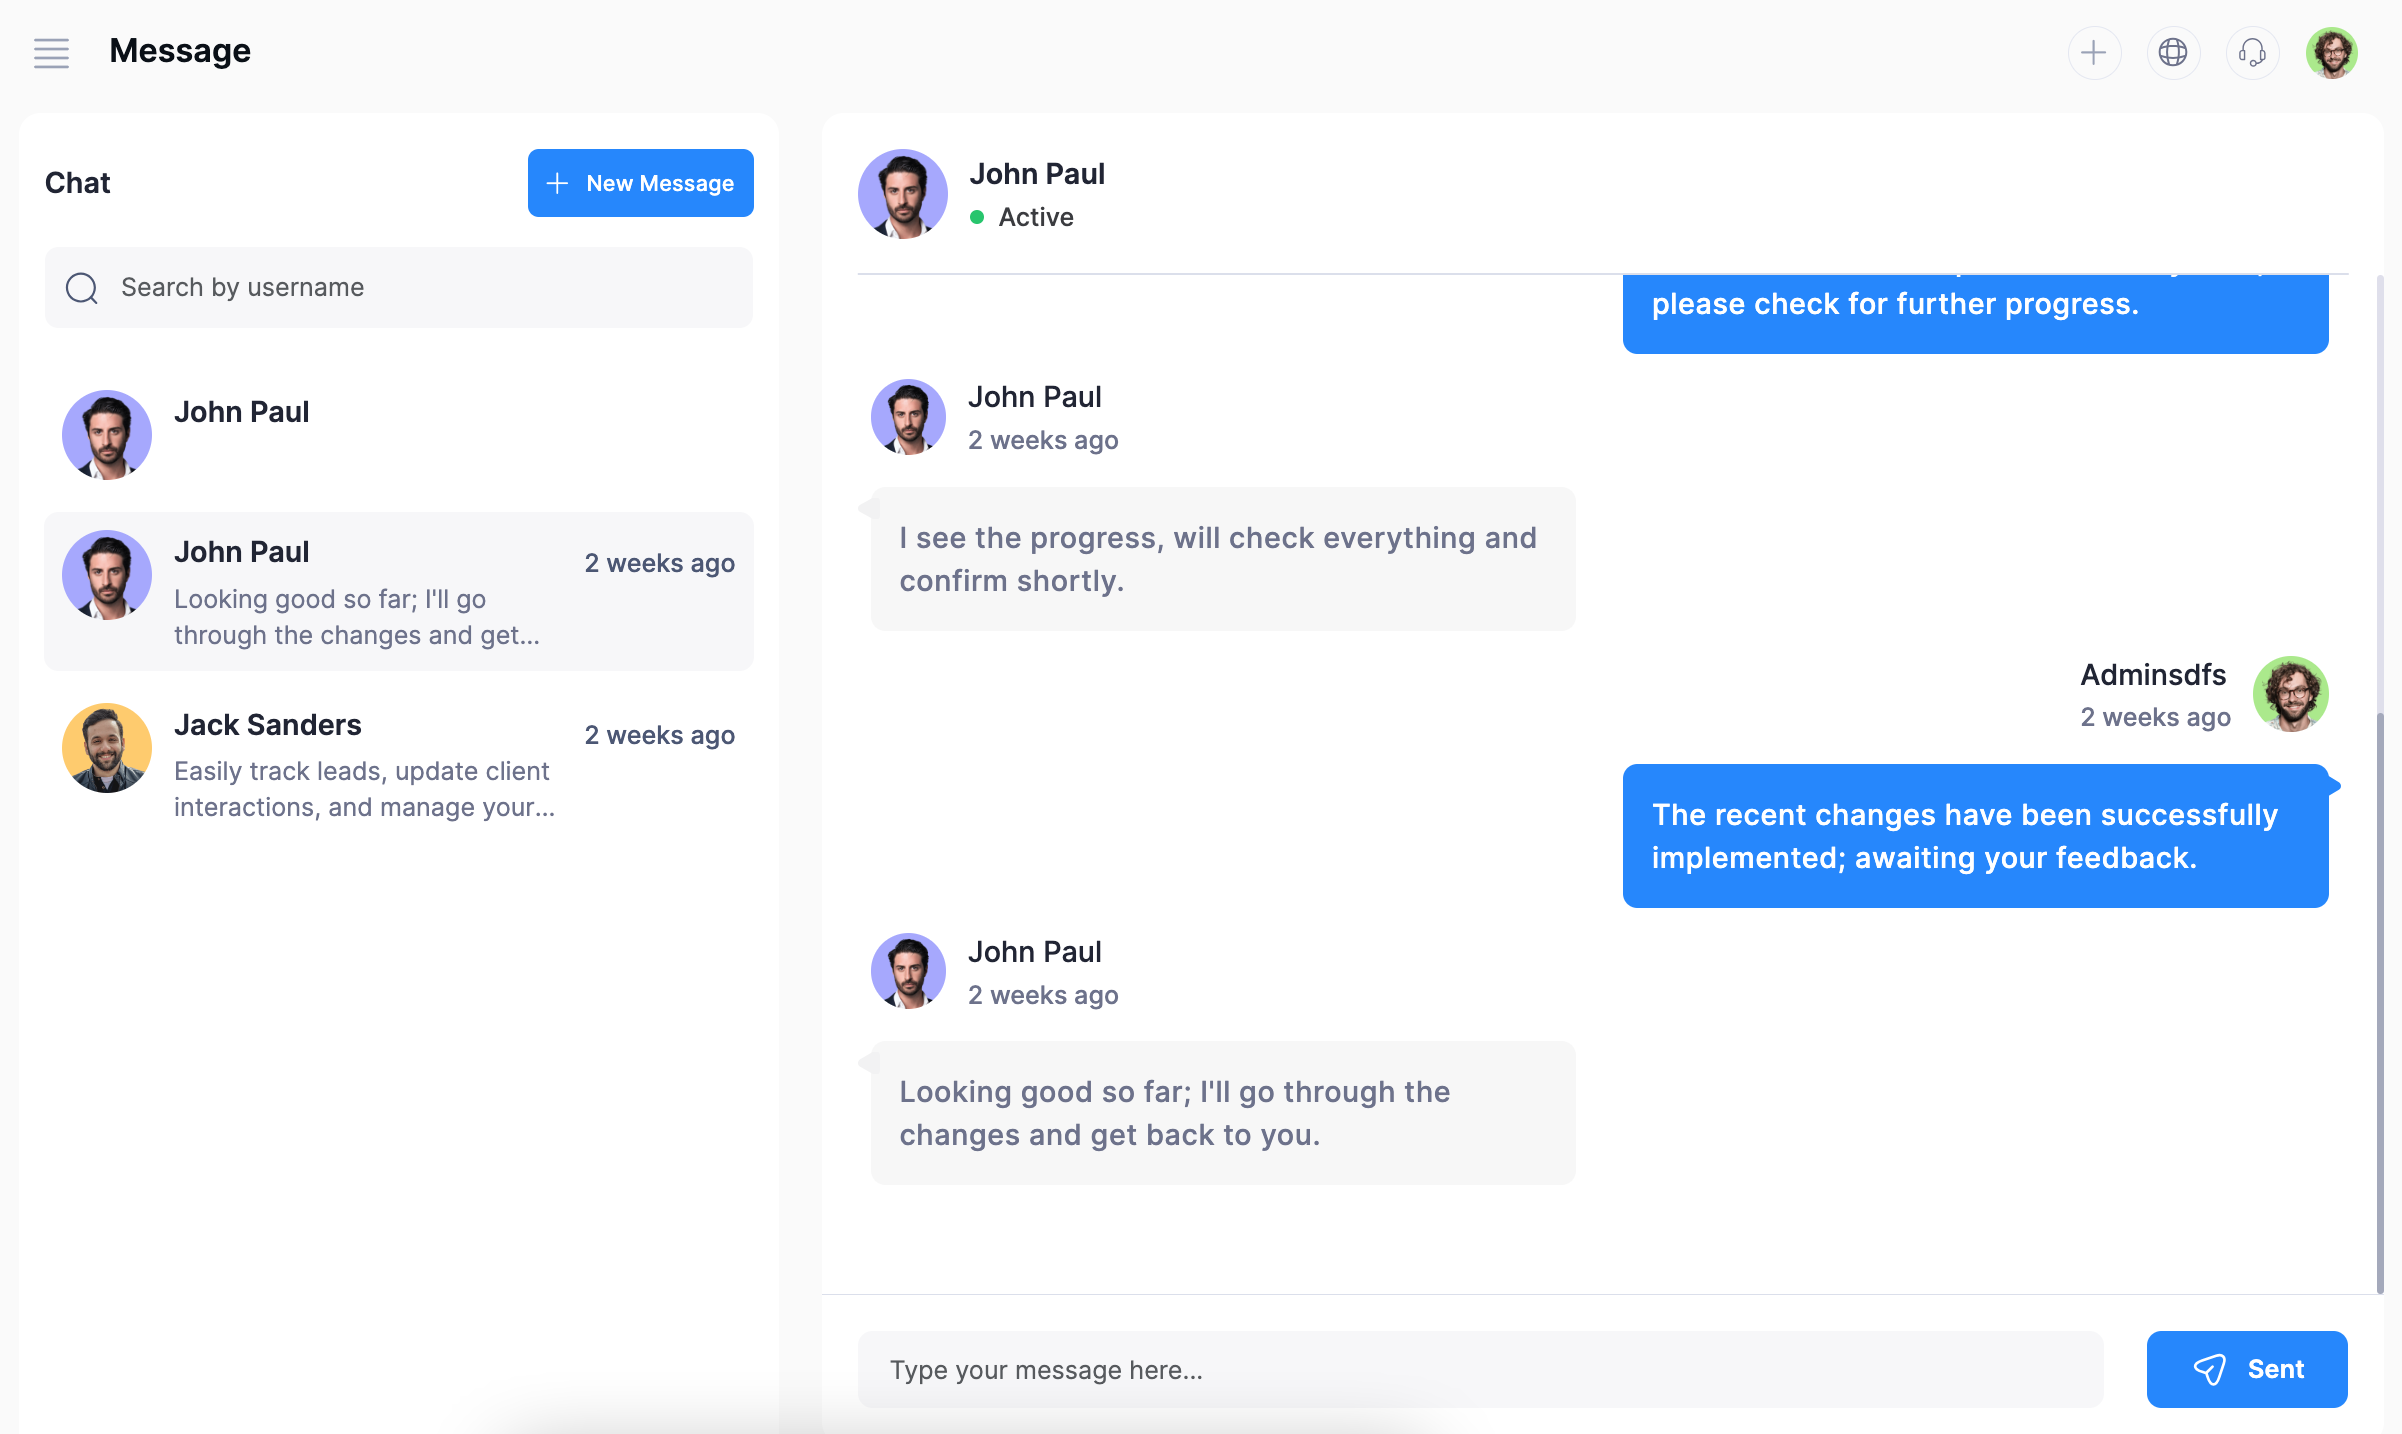Click the New Message button
Image resolution: width=2402 pixels, height=1434 pixels.
click(x=640, y=183)
